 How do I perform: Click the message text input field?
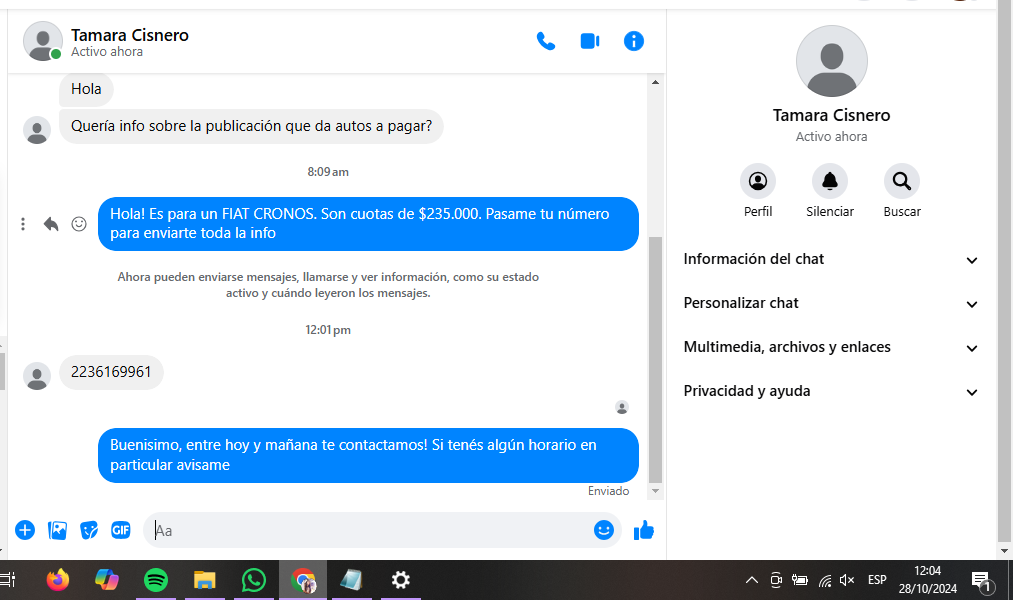(370, 530)
